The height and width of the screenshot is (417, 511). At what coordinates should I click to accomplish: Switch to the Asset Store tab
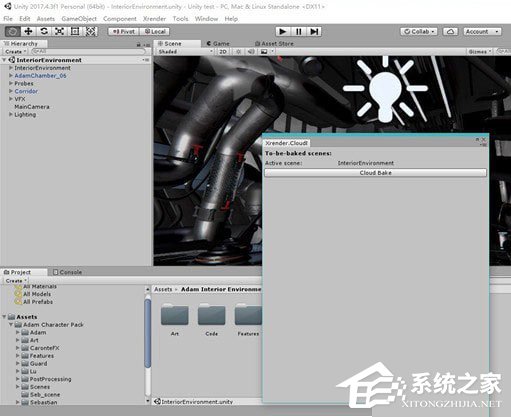[x=274, y=44]
